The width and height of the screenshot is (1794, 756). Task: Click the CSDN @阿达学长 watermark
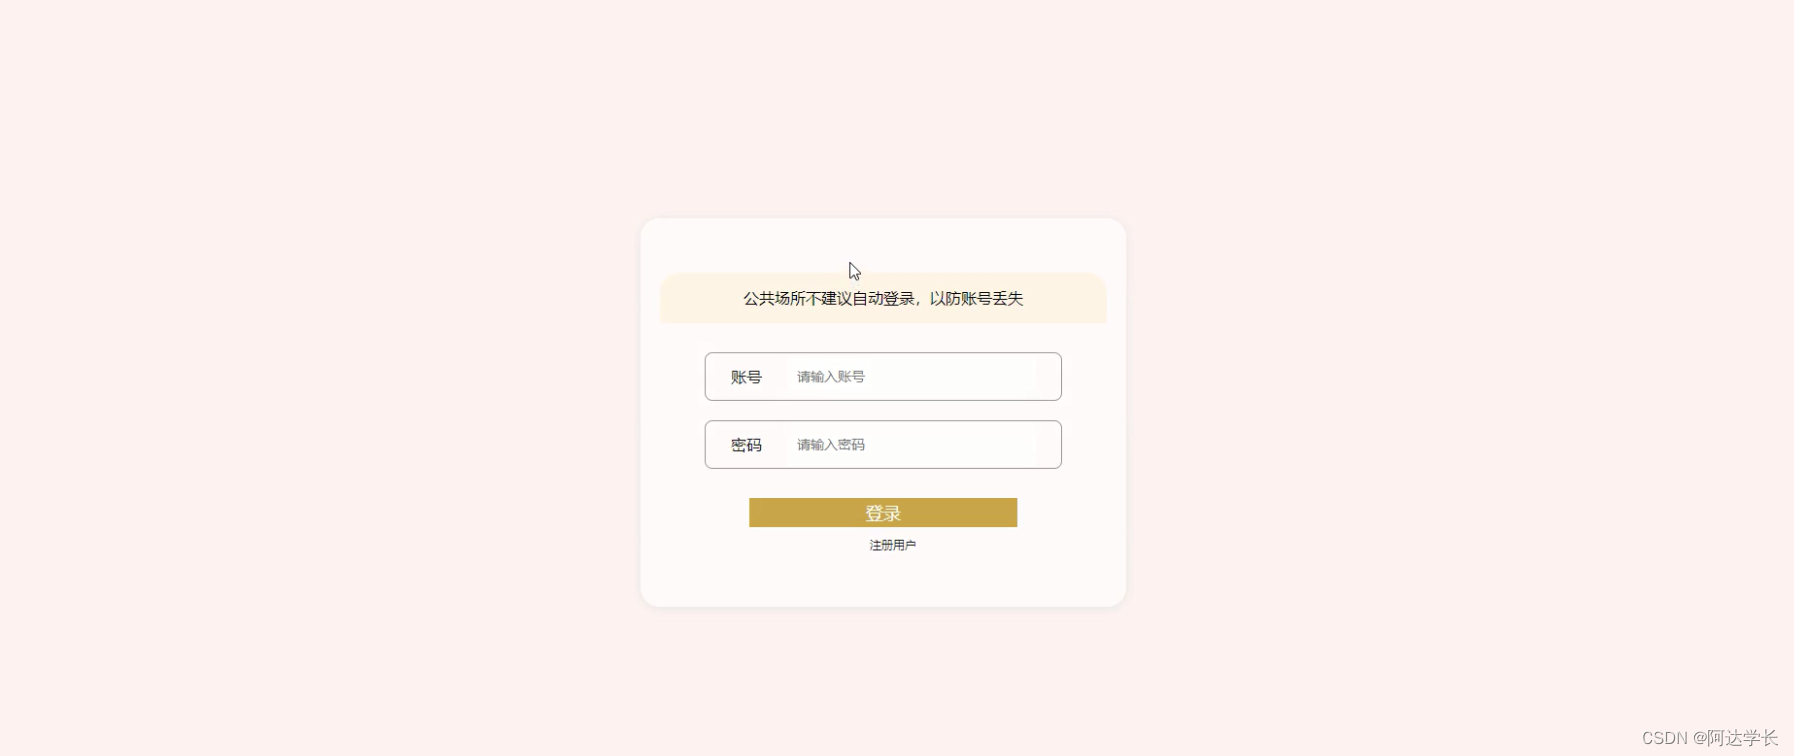tap(1710, 738)
